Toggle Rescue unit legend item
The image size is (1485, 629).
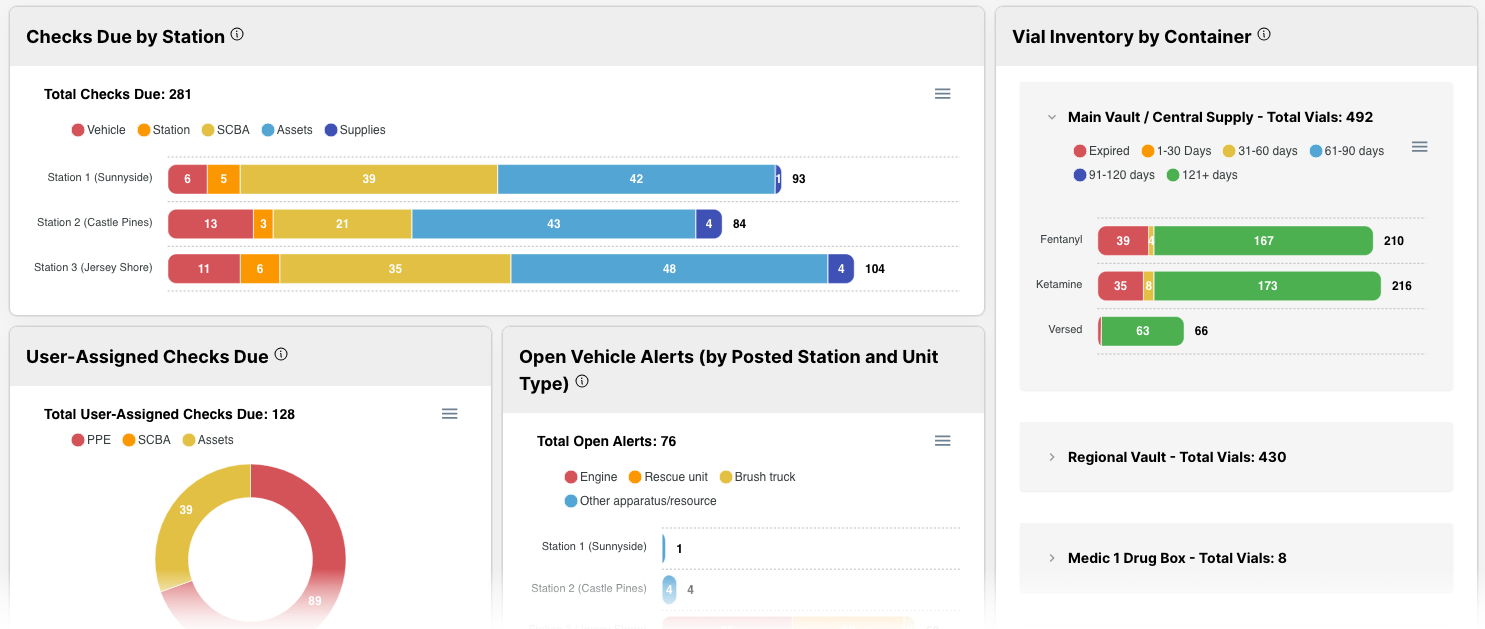click(668, 477)
